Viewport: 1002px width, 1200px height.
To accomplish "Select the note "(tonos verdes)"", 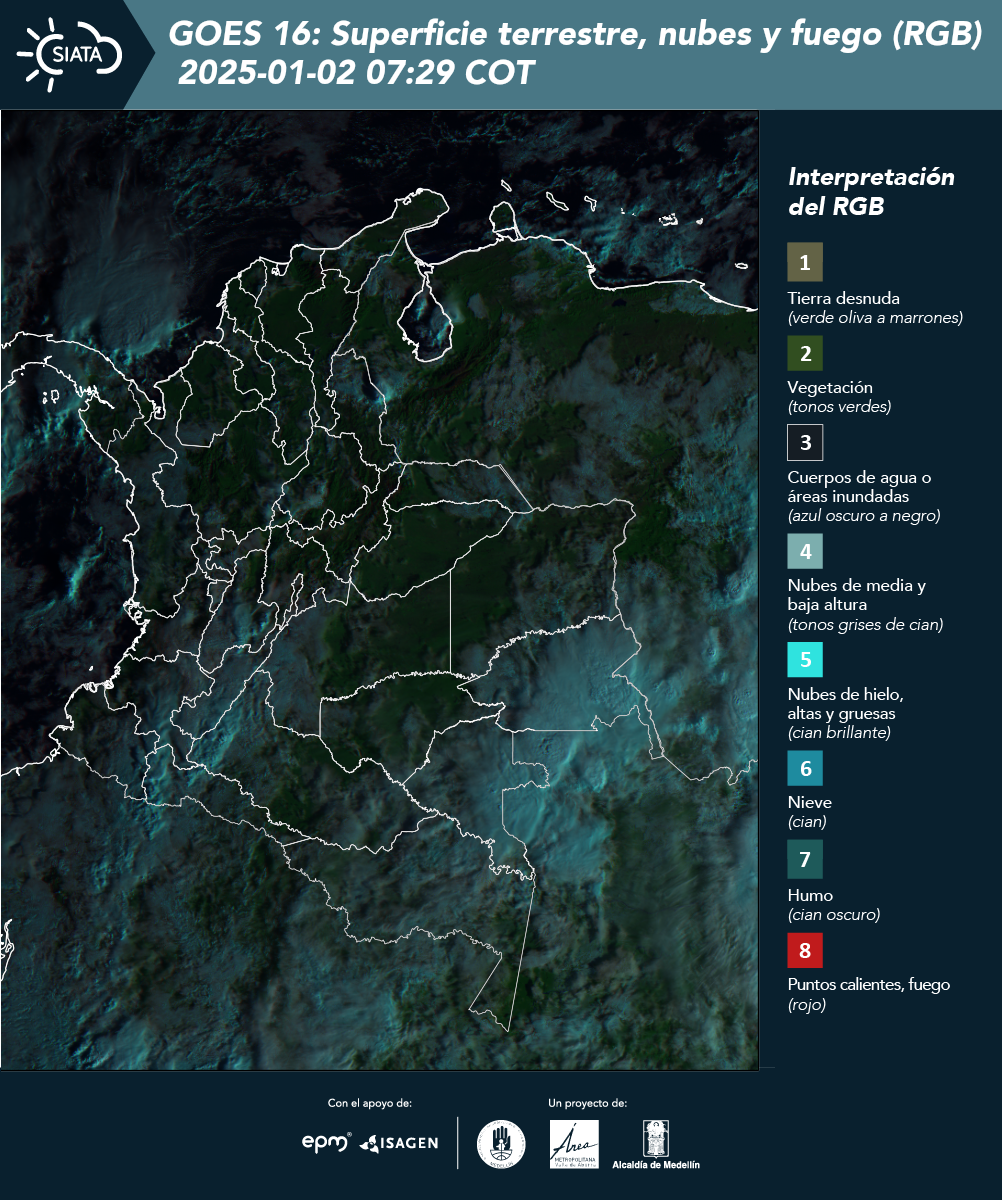I will coord(839,407).
